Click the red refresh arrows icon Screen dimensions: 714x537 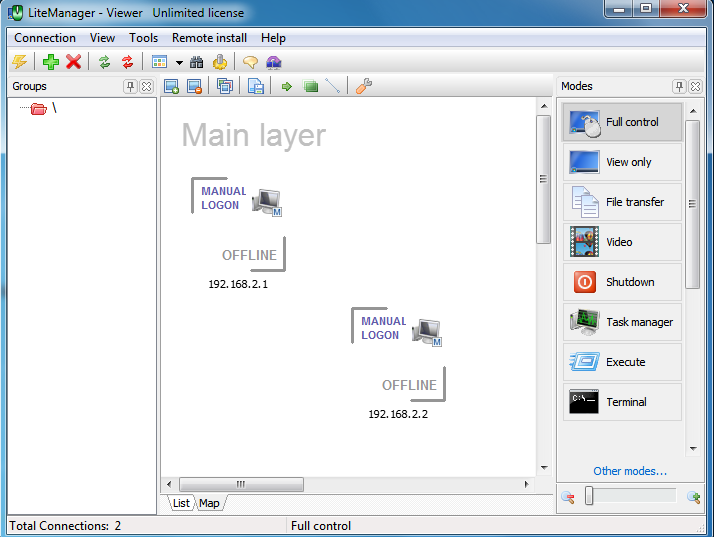(x=128, y=61)
